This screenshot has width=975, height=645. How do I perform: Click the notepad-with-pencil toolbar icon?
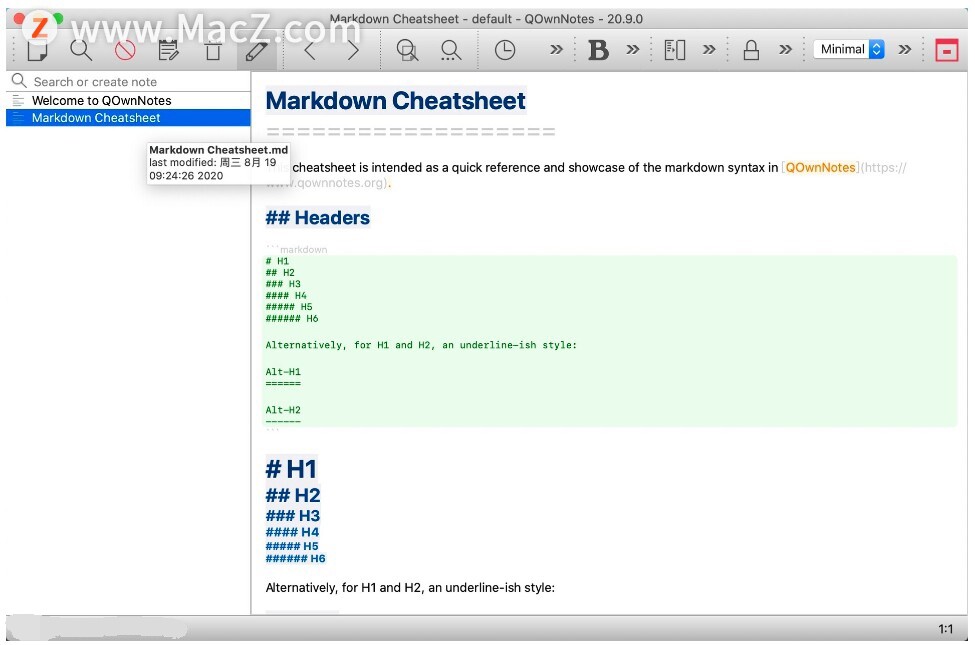(169, 50)
